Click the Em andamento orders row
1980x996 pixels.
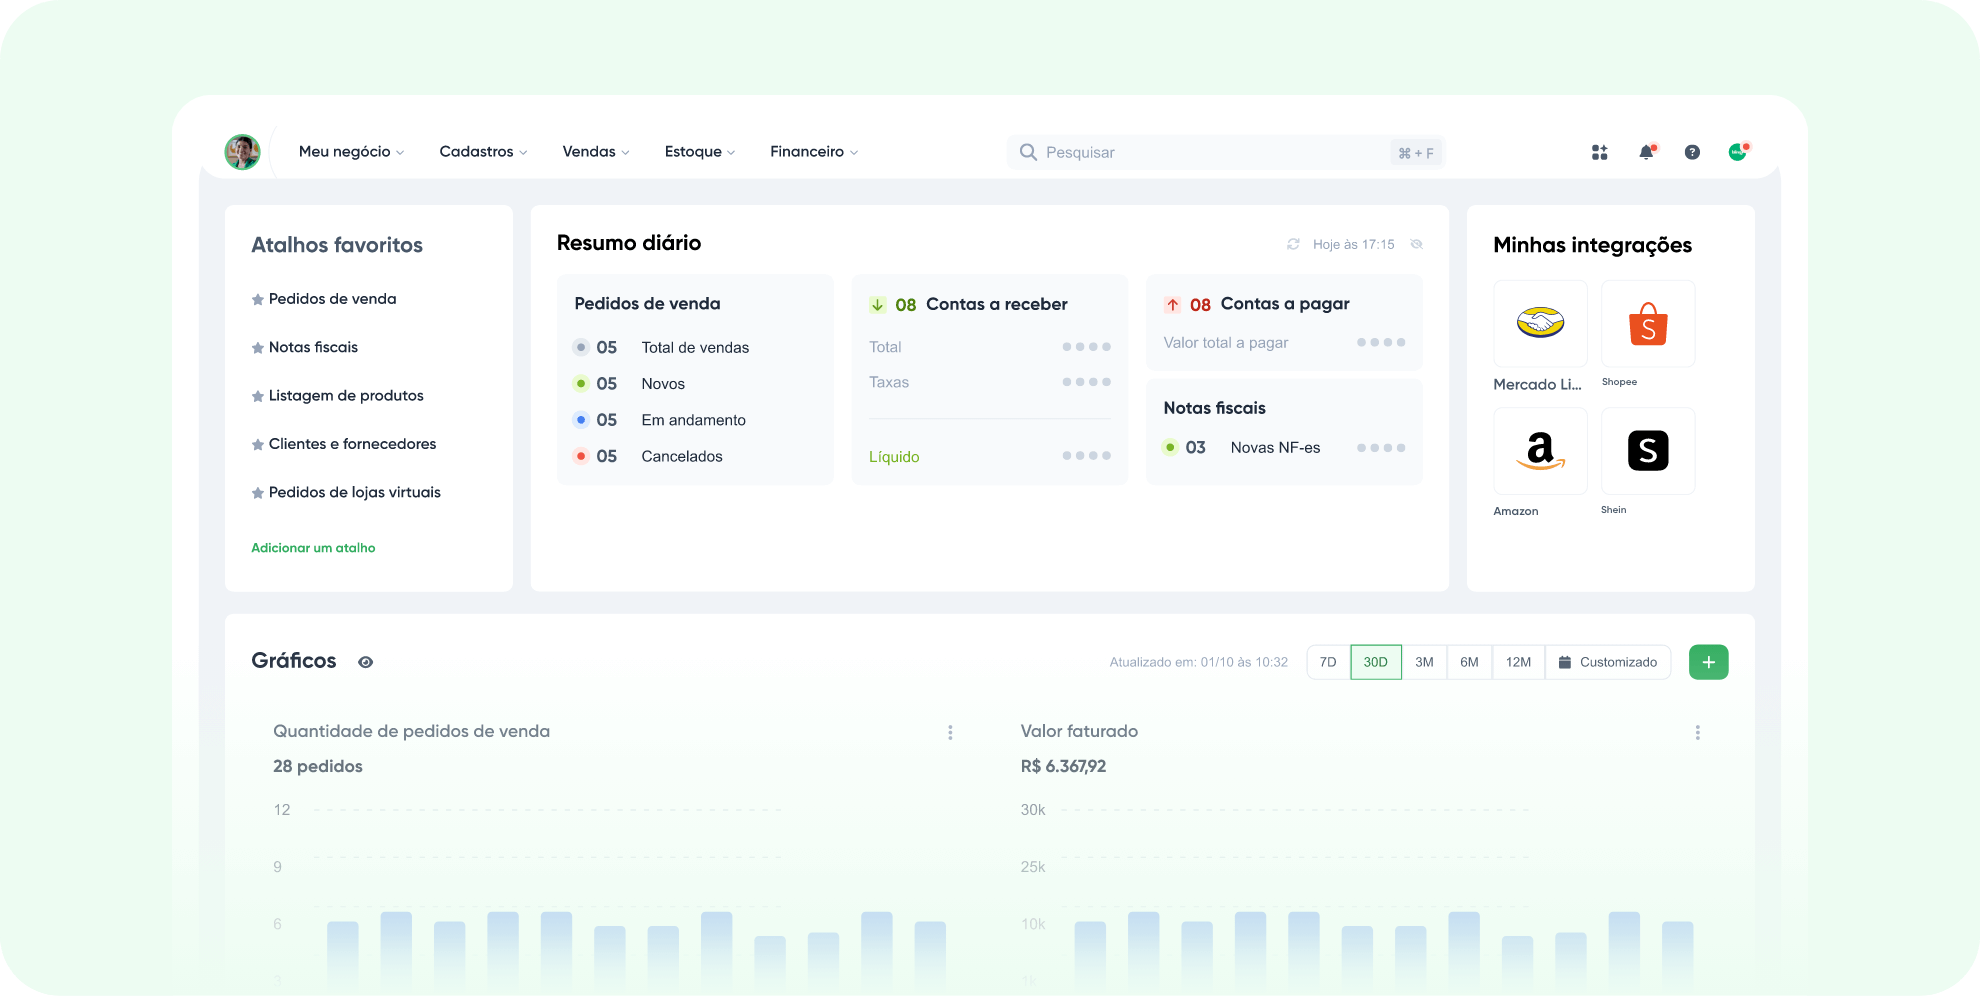660,420
